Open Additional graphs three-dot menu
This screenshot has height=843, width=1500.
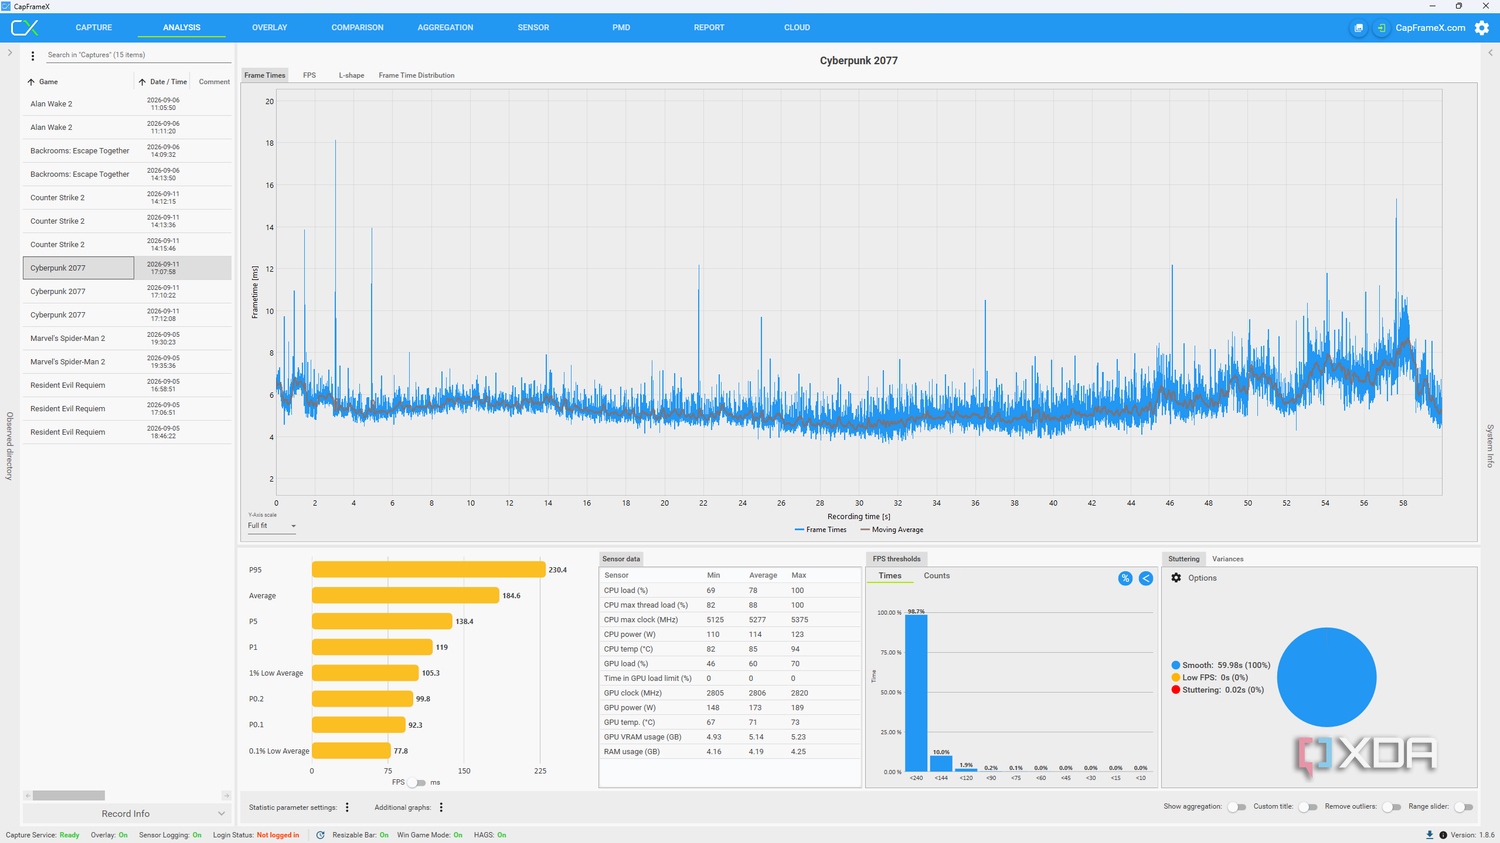click(441, 807)
